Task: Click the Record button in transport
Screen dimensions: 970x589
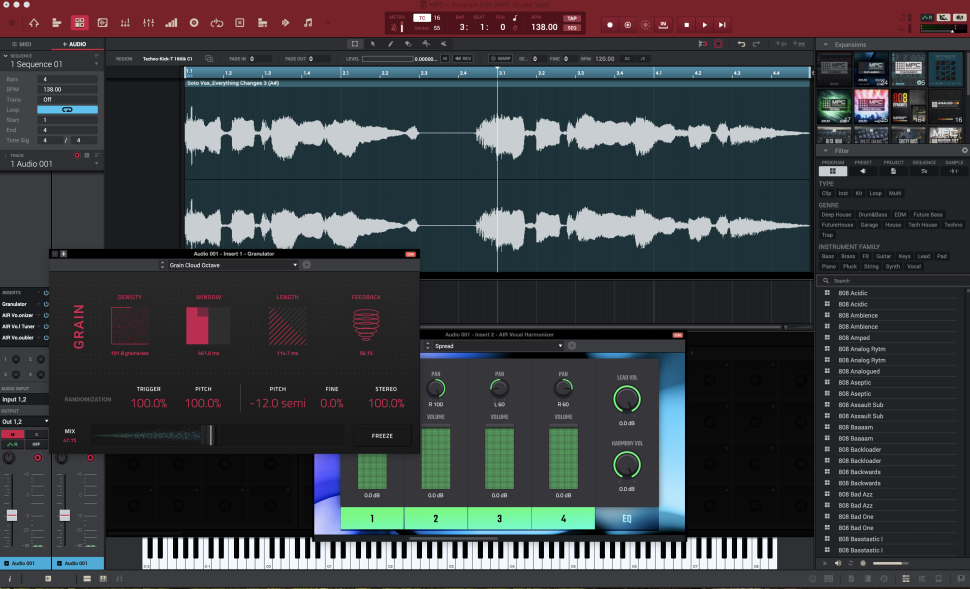Action: point(610,24)
